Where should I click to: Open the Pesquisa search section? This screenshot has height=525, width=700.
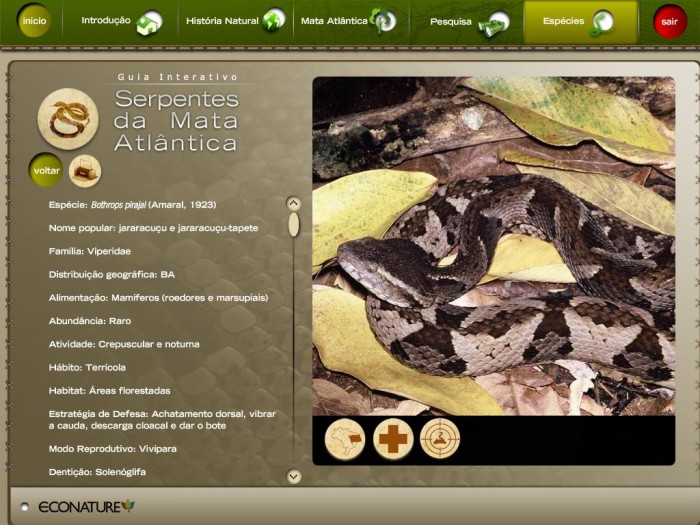coord(450,21)
